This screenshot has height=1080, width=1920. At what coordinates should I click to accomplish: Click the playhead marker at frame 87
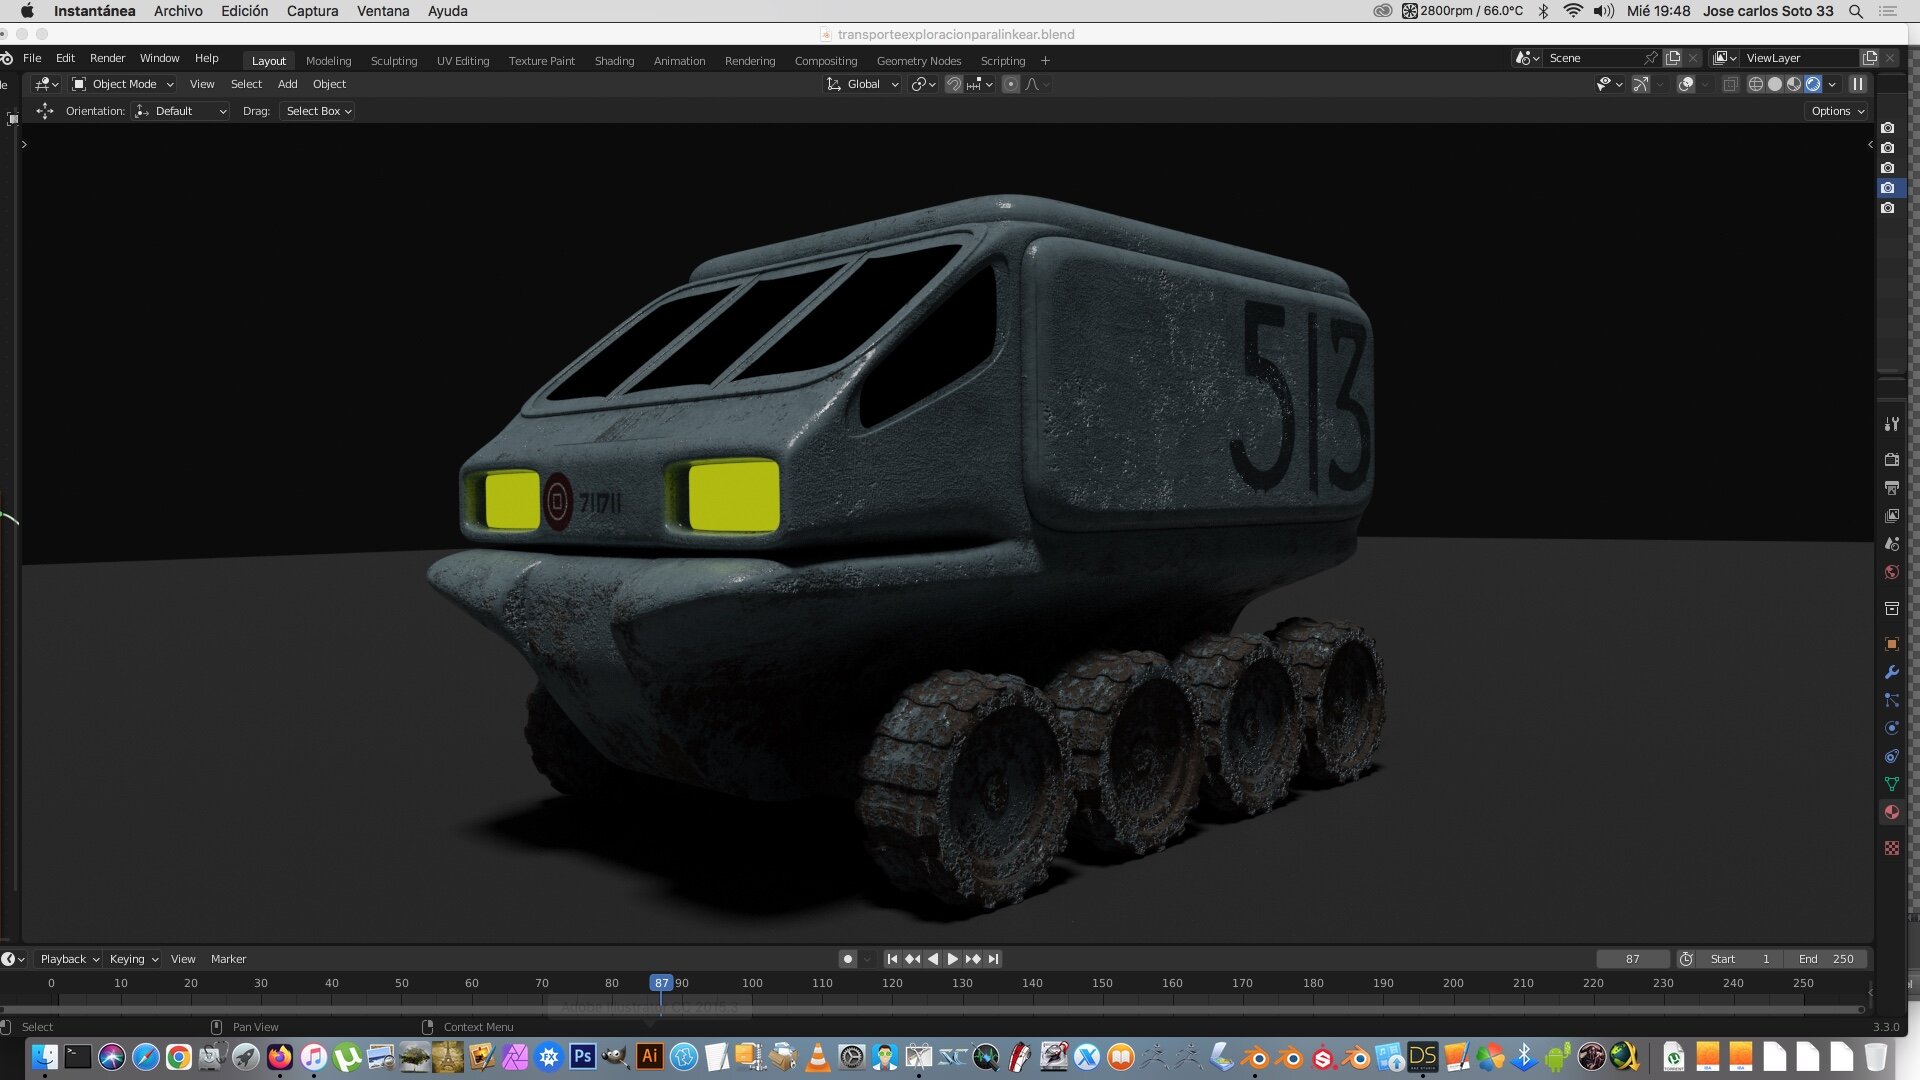661,983
